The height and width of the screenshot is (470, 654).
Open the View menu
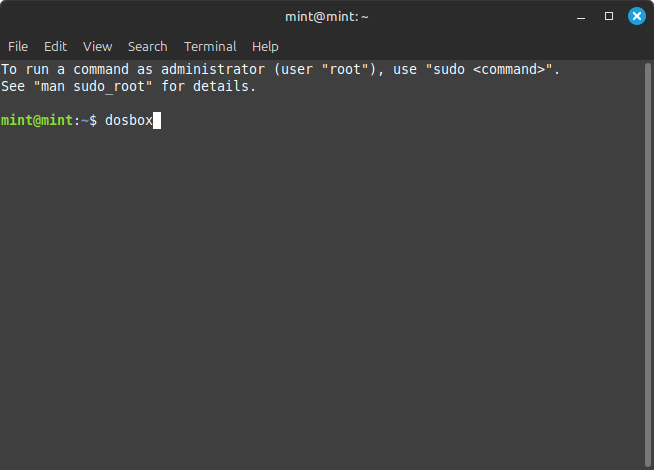click(x=97, y=46)
